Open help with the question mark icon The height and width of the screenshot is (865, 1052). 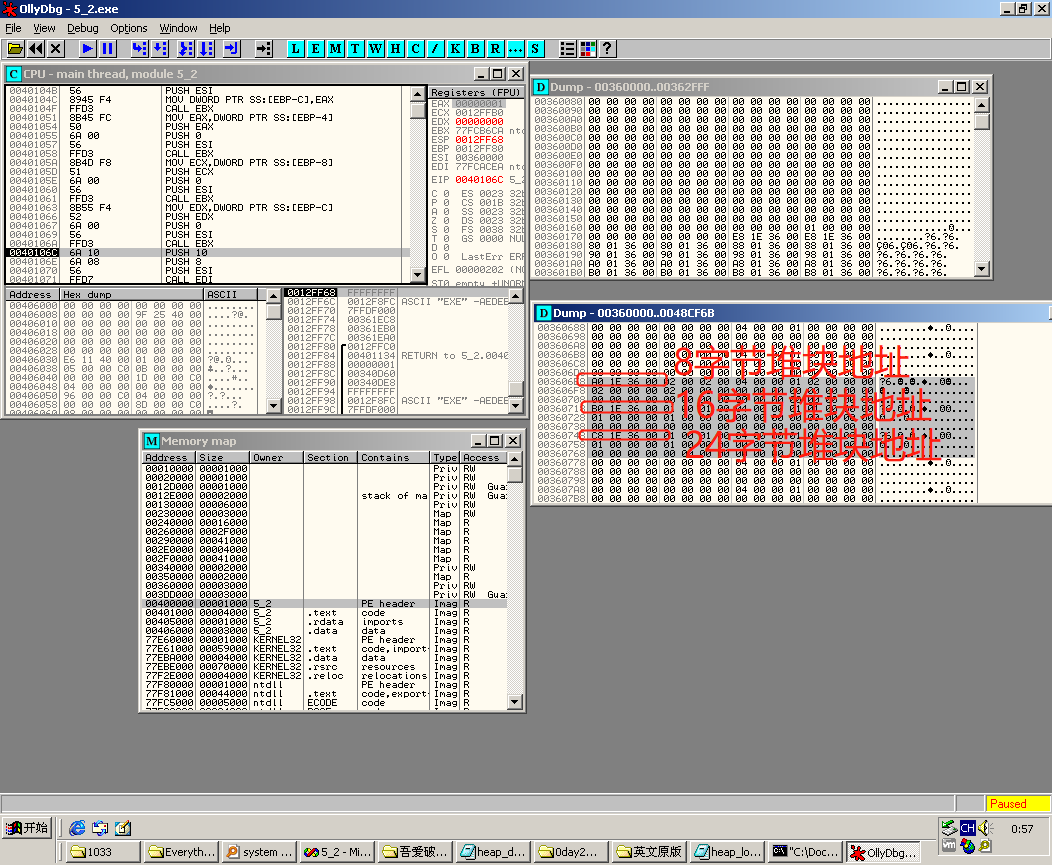point(607,48)
